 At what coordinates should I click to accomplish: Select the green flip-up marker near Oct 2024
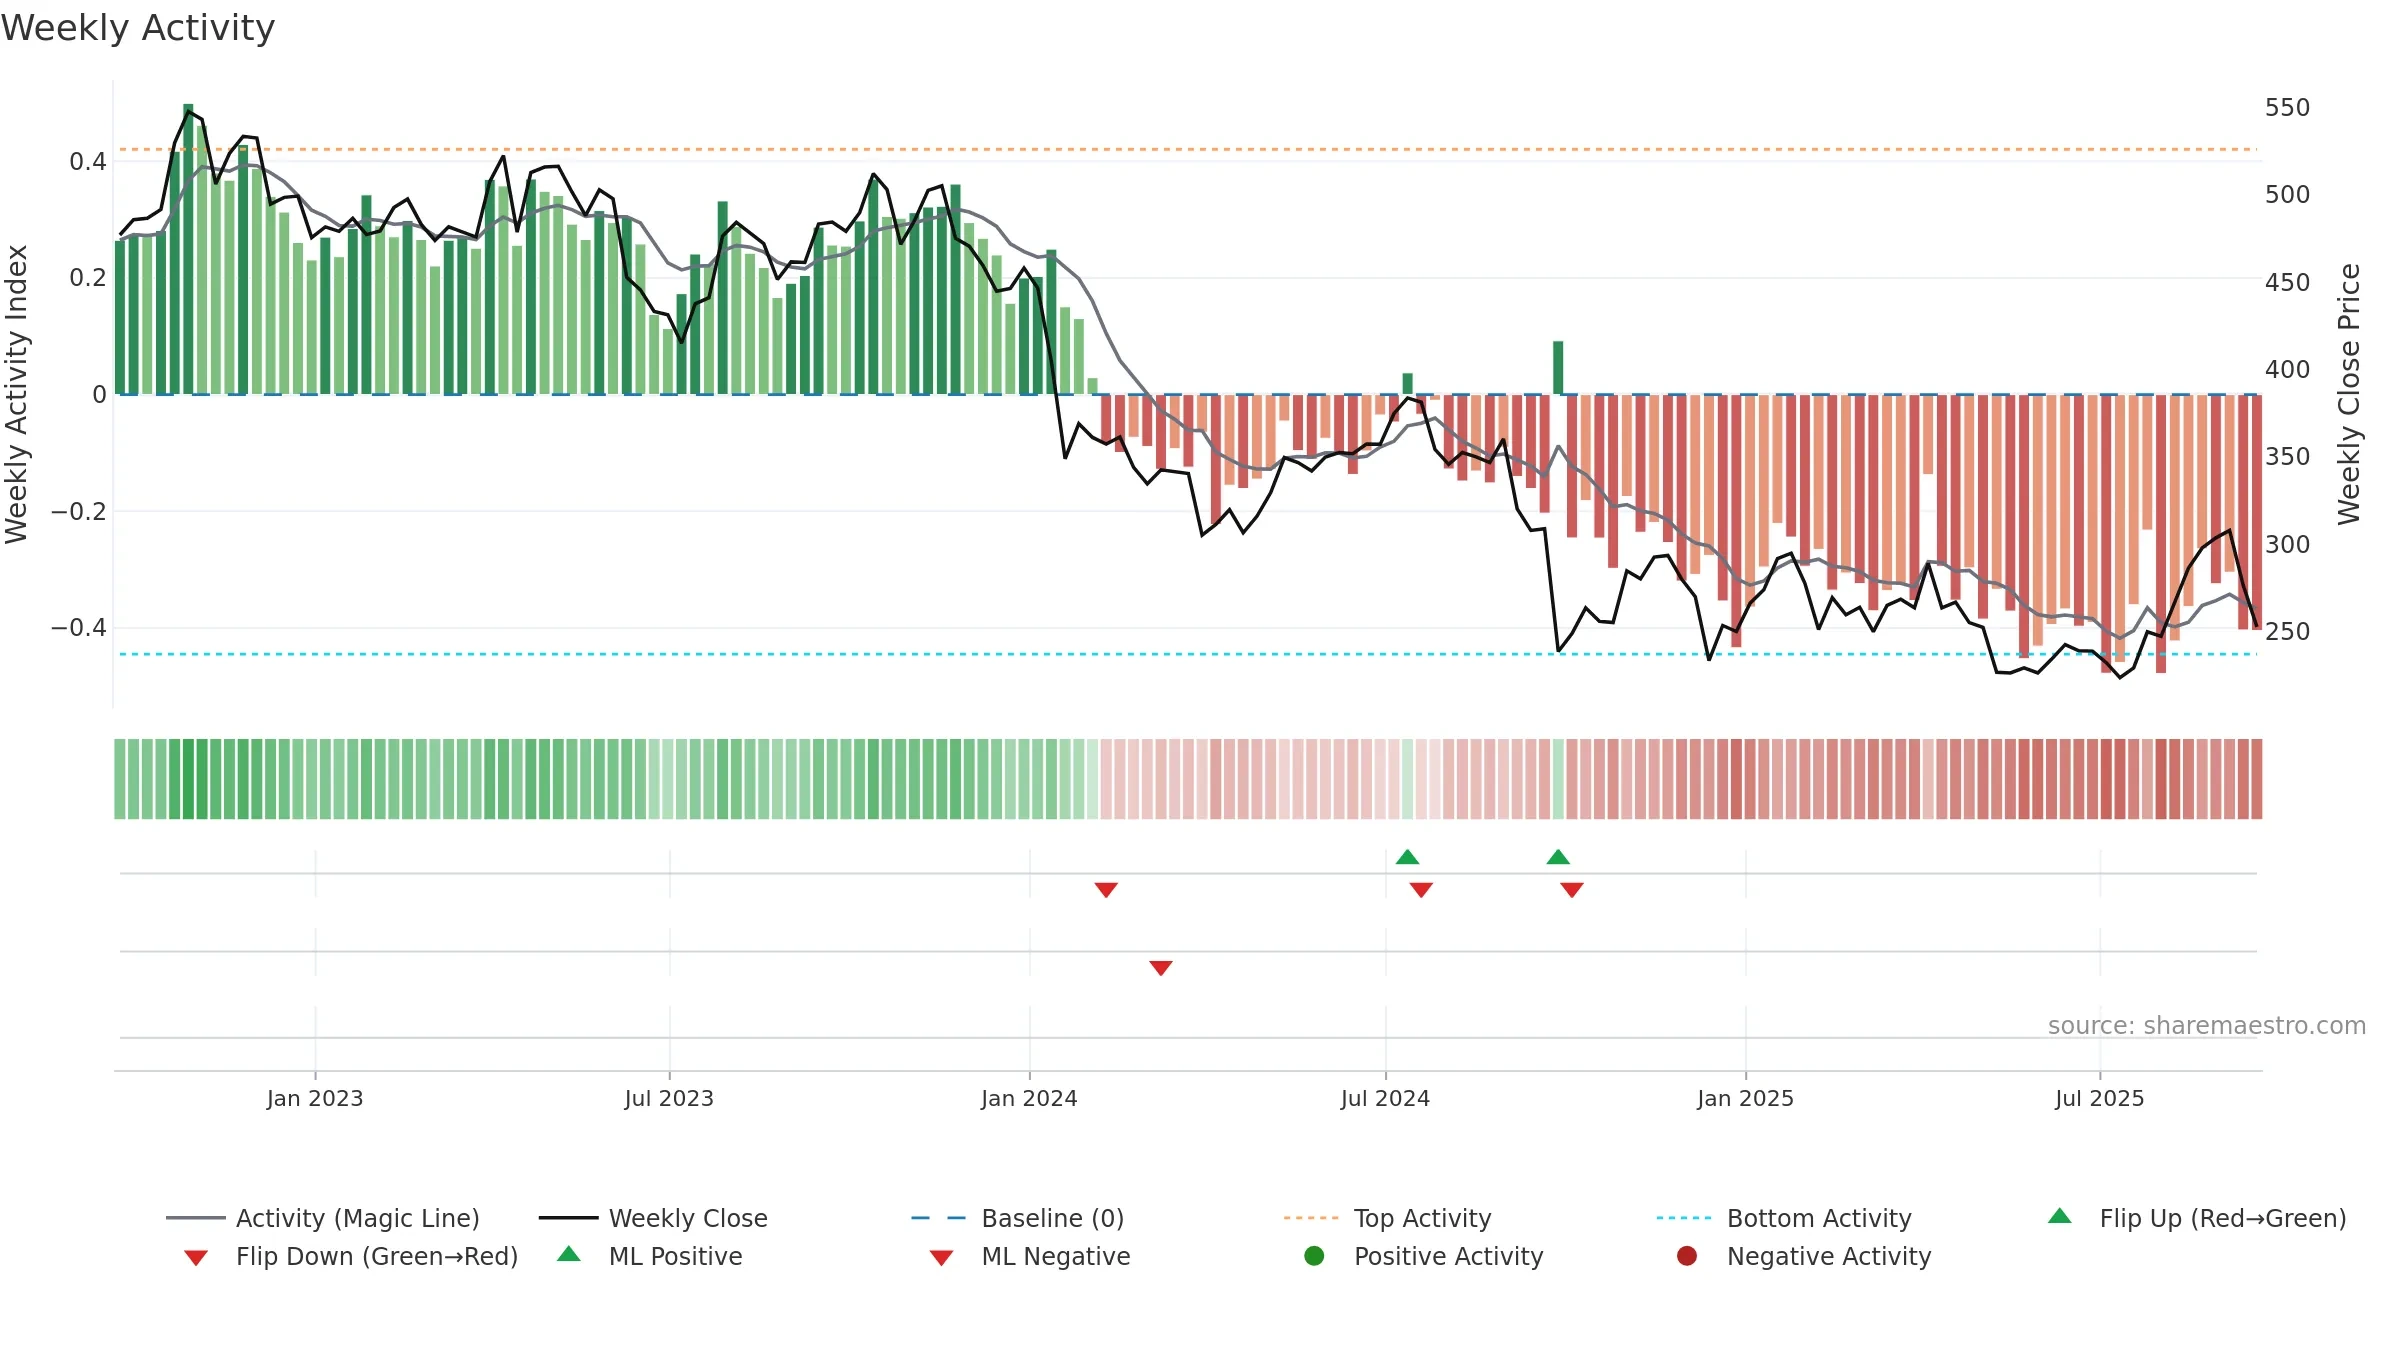click(x=1558, y=857)
